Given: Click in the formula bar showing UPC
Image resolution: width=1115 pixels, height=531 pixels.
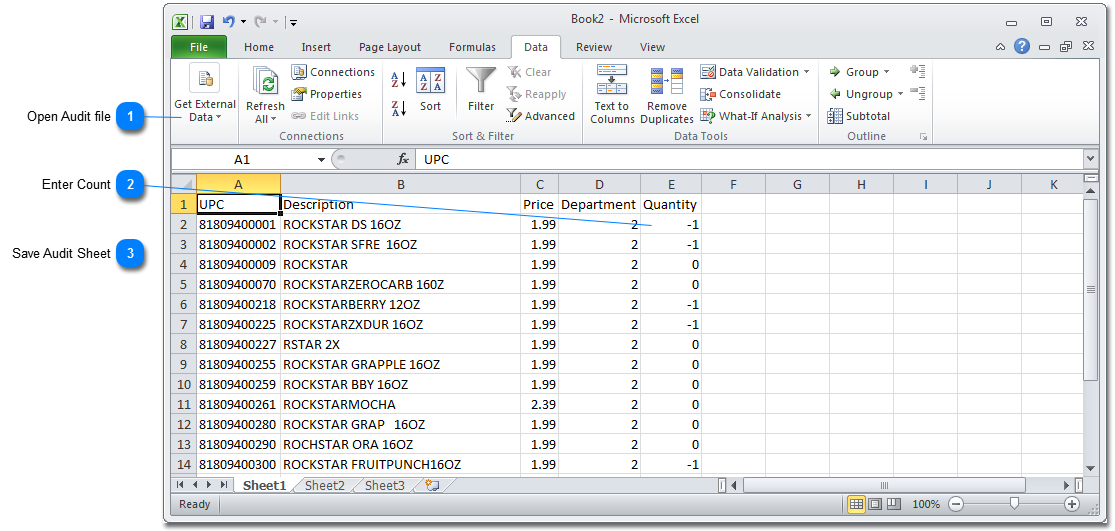Looking at the screenshot, I should tap(749, 160).
